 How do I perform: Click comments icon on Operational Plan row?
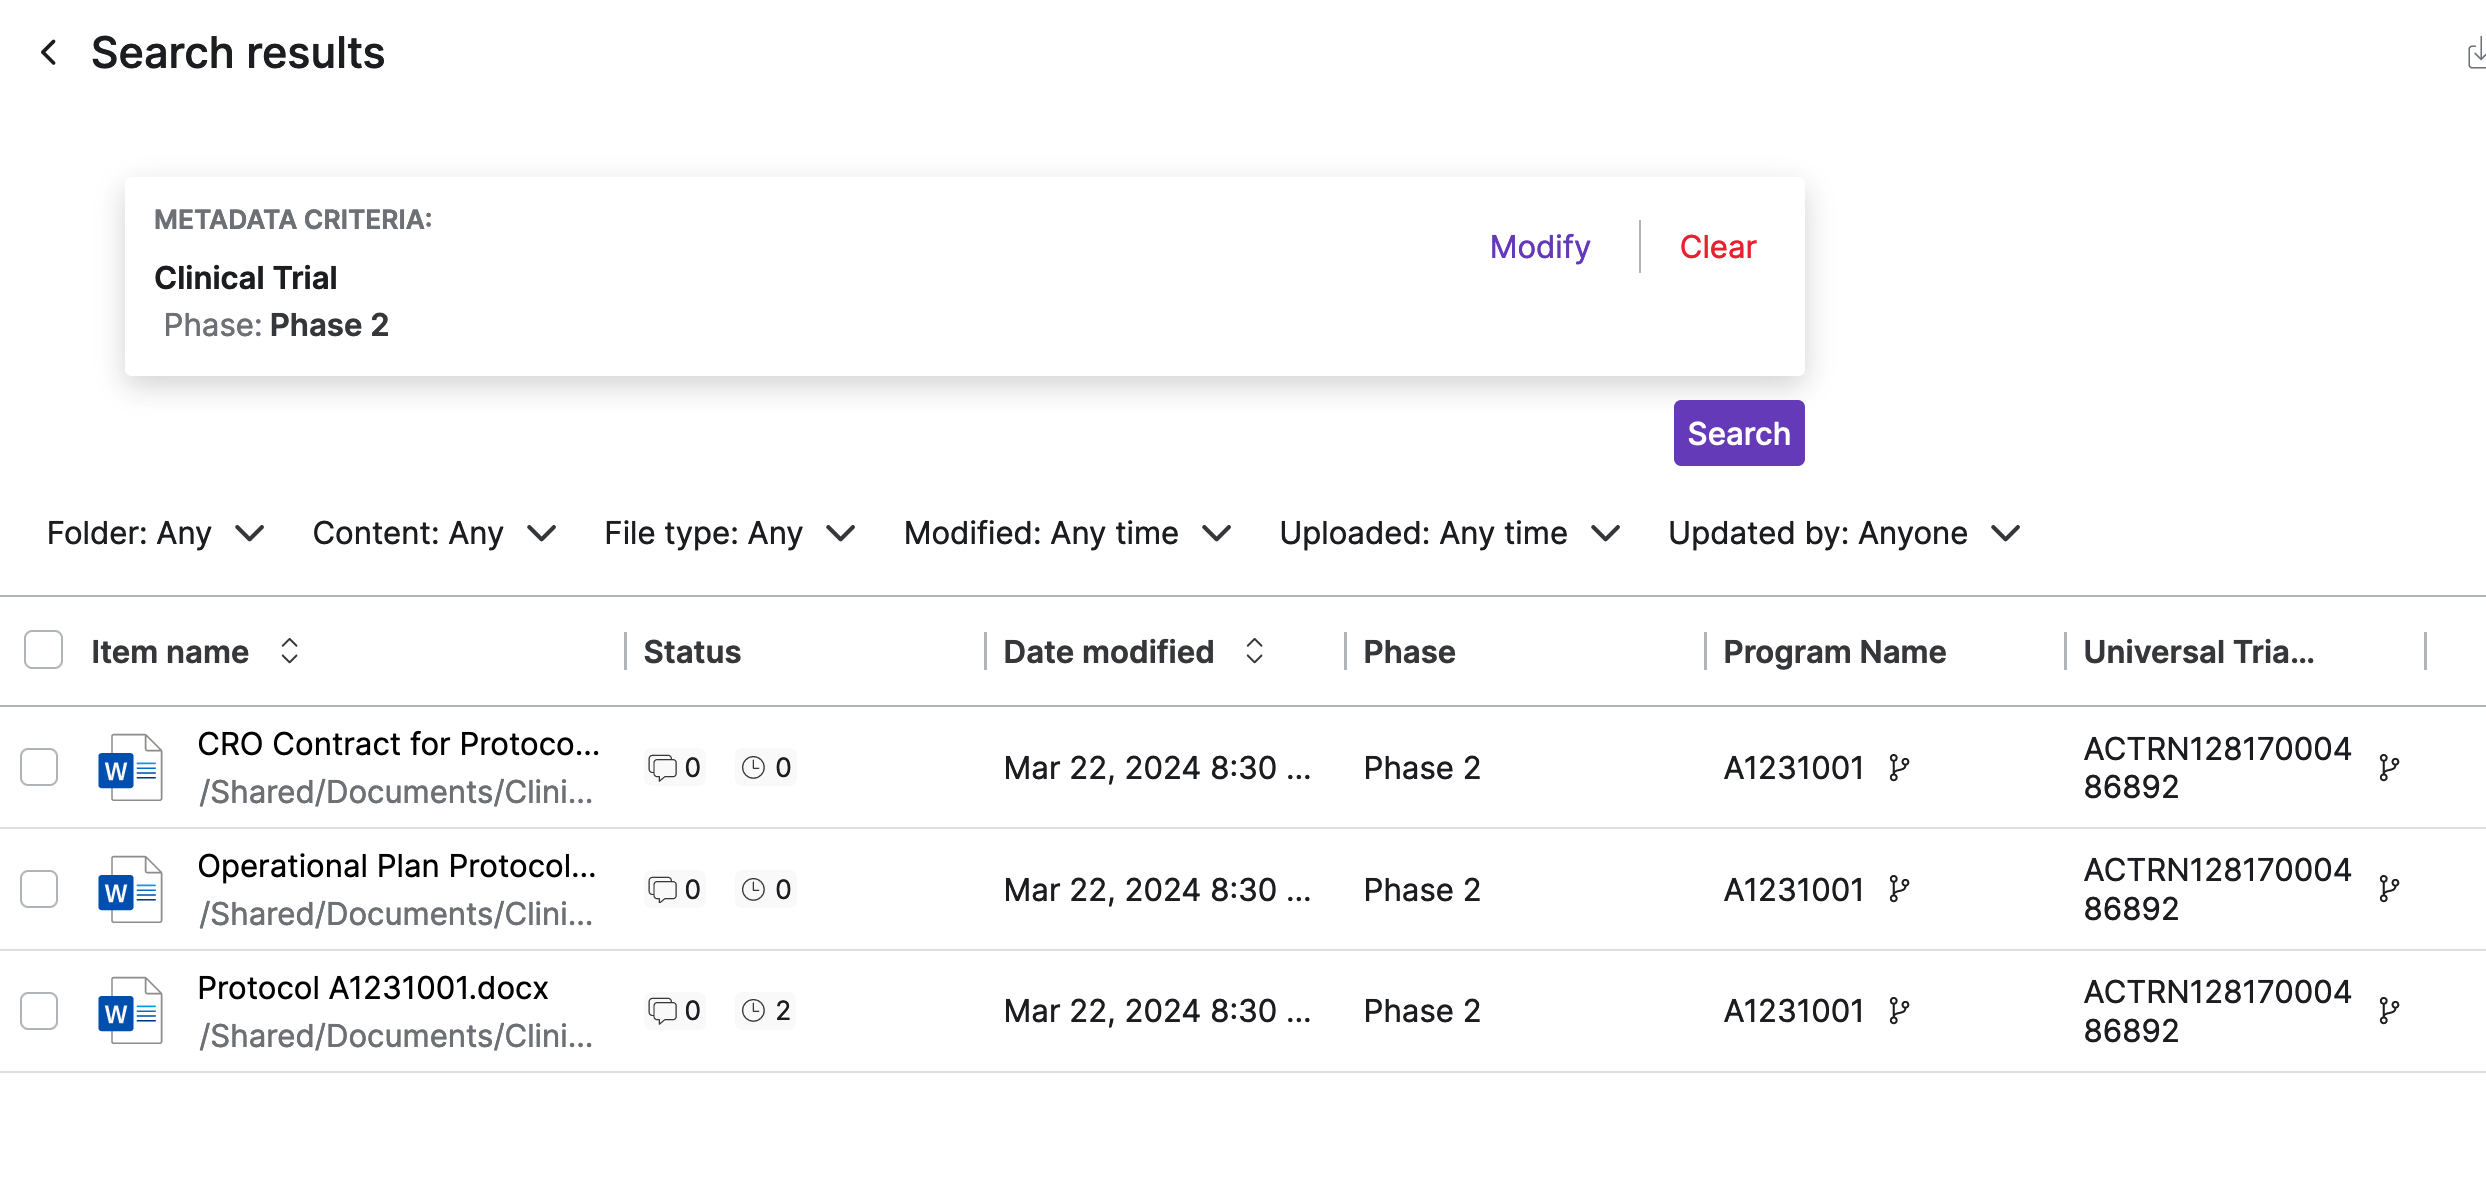(x=662, y=889)
